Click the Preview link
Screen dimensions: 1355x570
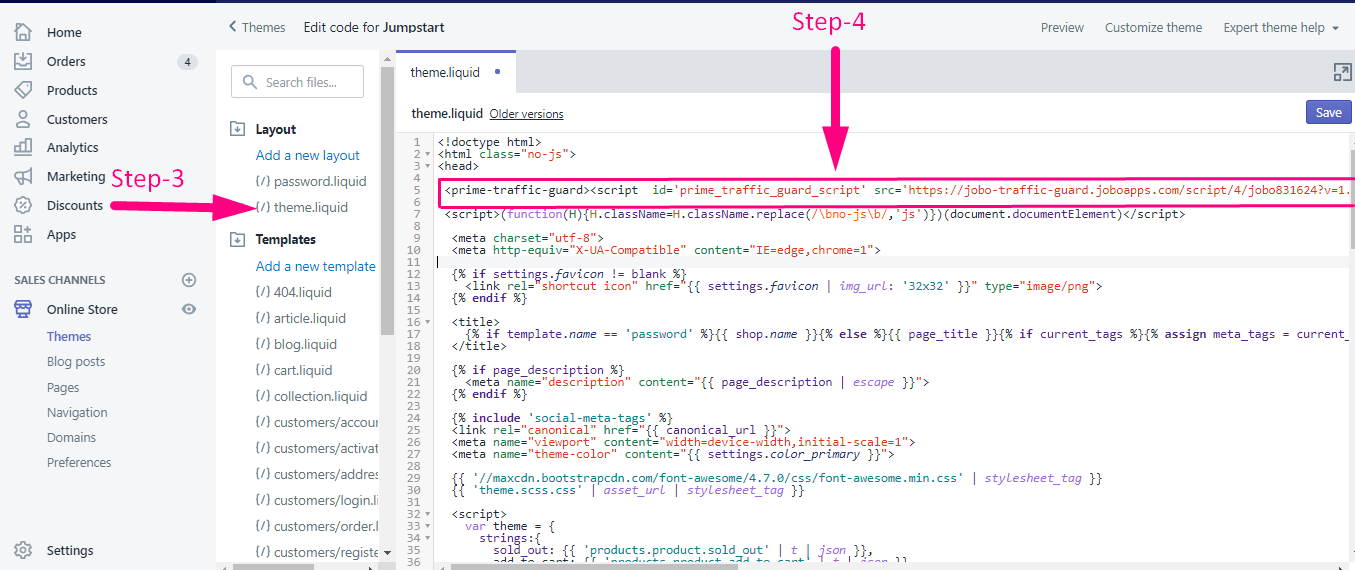pos(1062,27)
